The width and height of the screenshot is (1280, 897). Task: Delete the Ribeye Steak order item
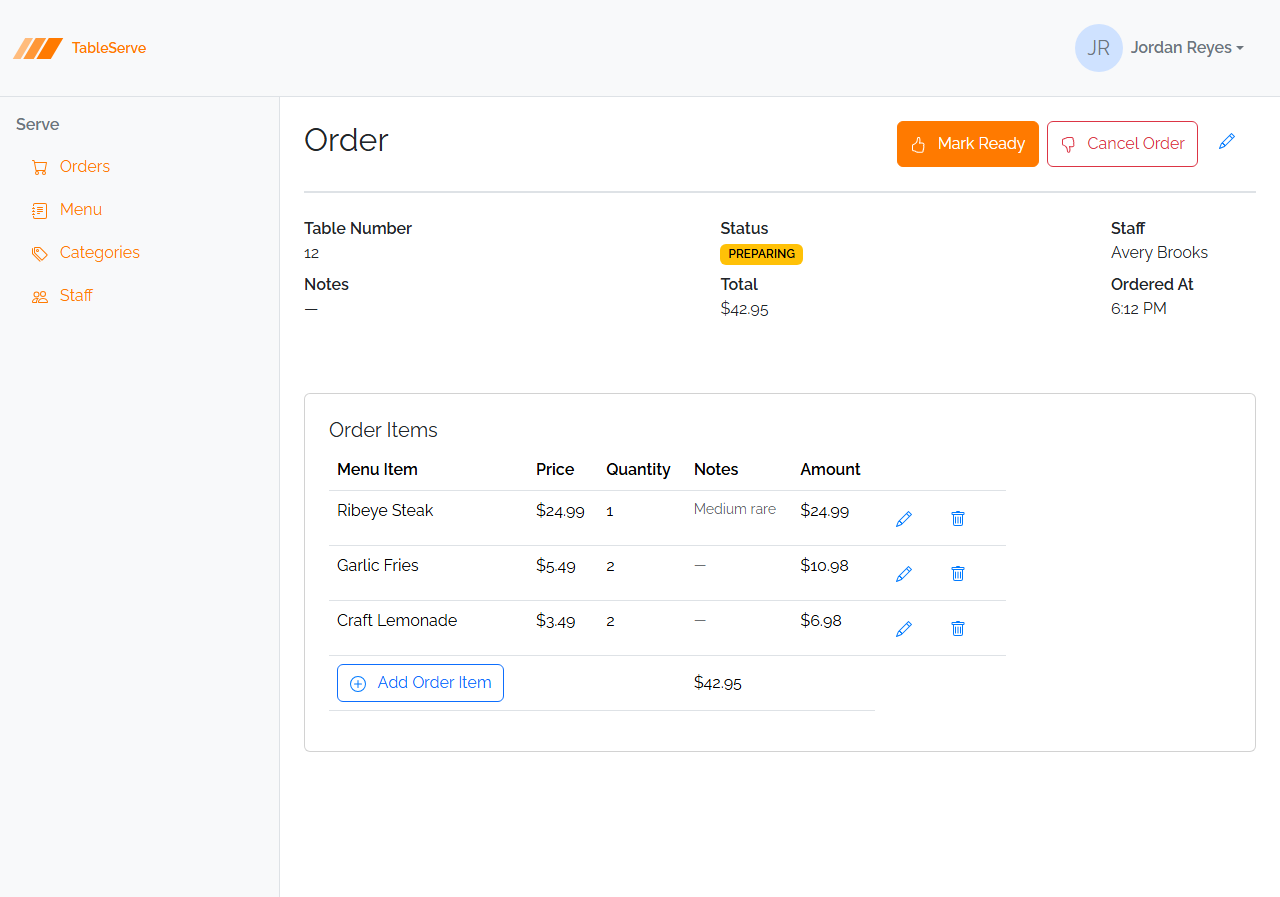958,519
